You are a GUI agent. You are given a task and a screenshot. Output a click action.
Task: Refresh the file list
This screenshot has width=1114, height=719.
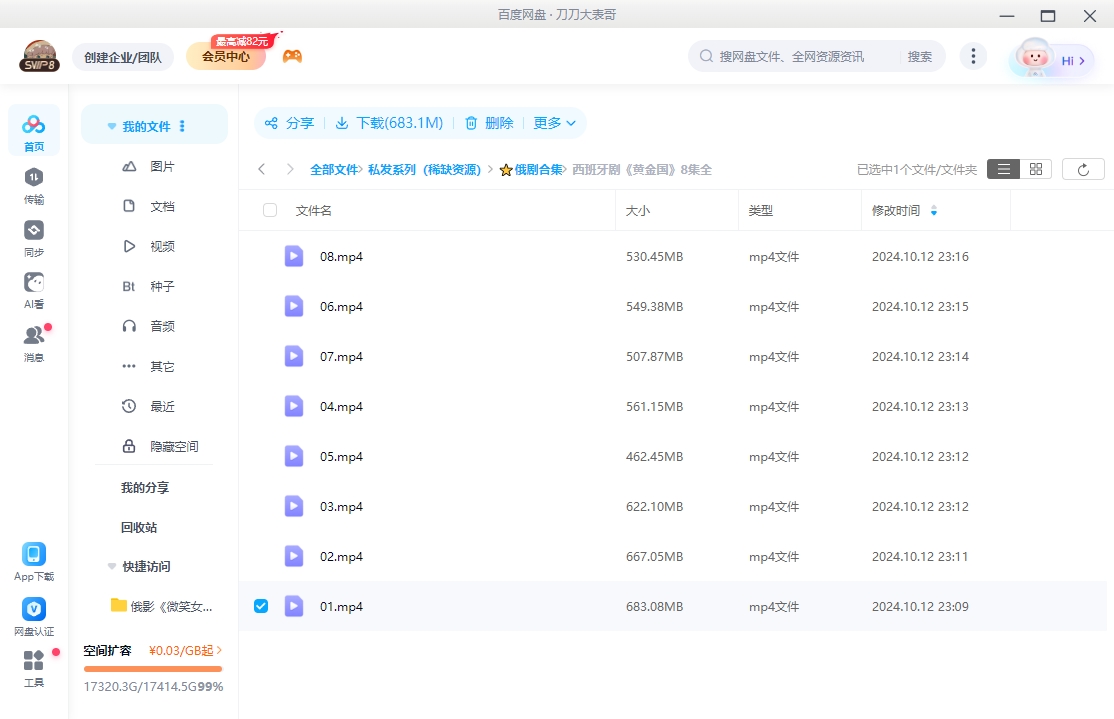pos(1083,169)
